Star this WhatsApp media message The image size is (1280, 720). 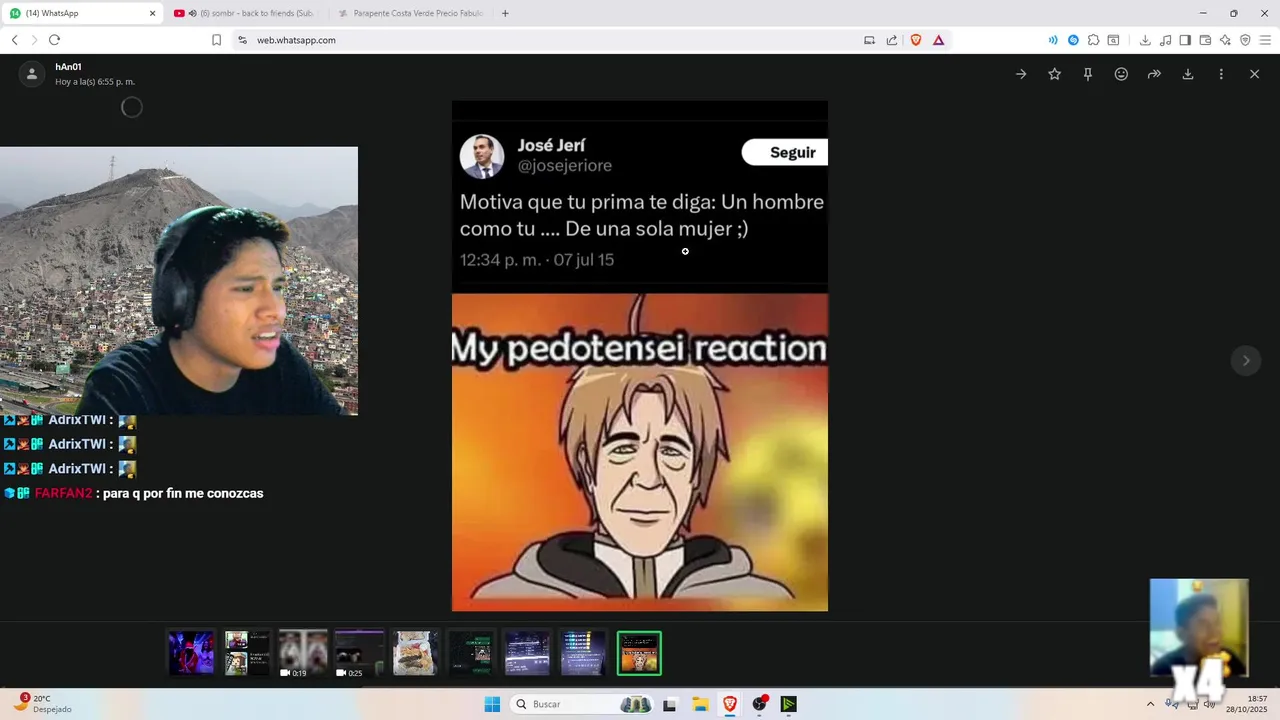tap(1054, 74)
